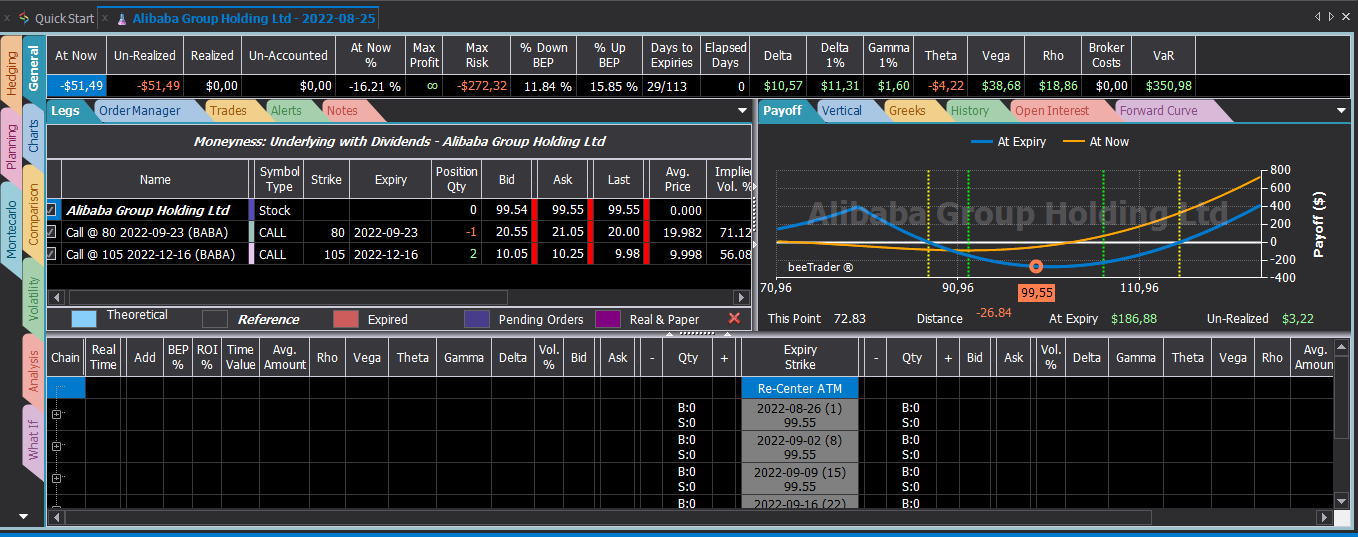Image resolution: width=1358 pixels, height=537 pixels.
Task: Toggle checkbox for Call @ 105 2022-12-16 leg
Action: [x=52, y=254]
